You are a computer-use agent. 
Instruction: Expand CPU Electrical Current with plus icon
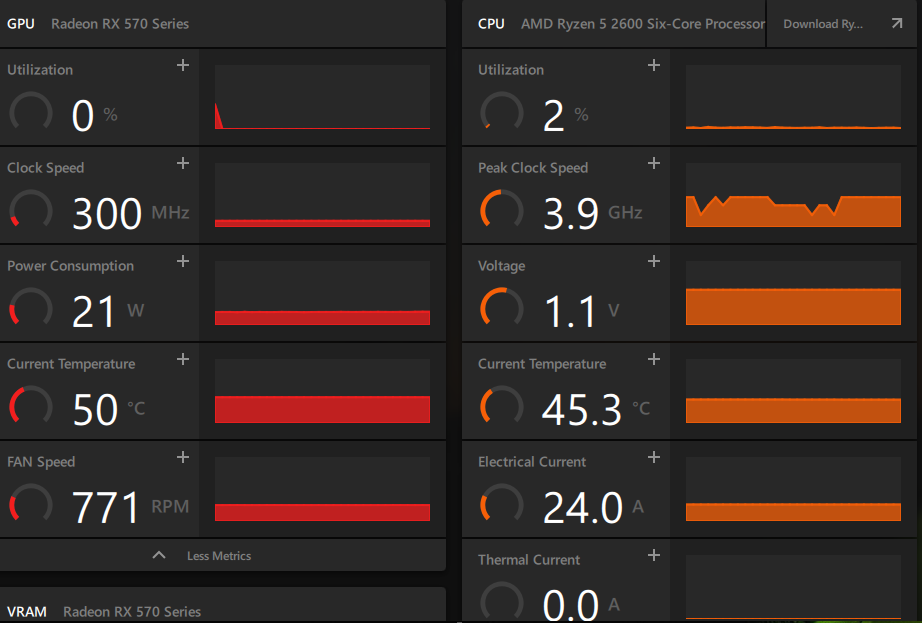click(654, 458)
